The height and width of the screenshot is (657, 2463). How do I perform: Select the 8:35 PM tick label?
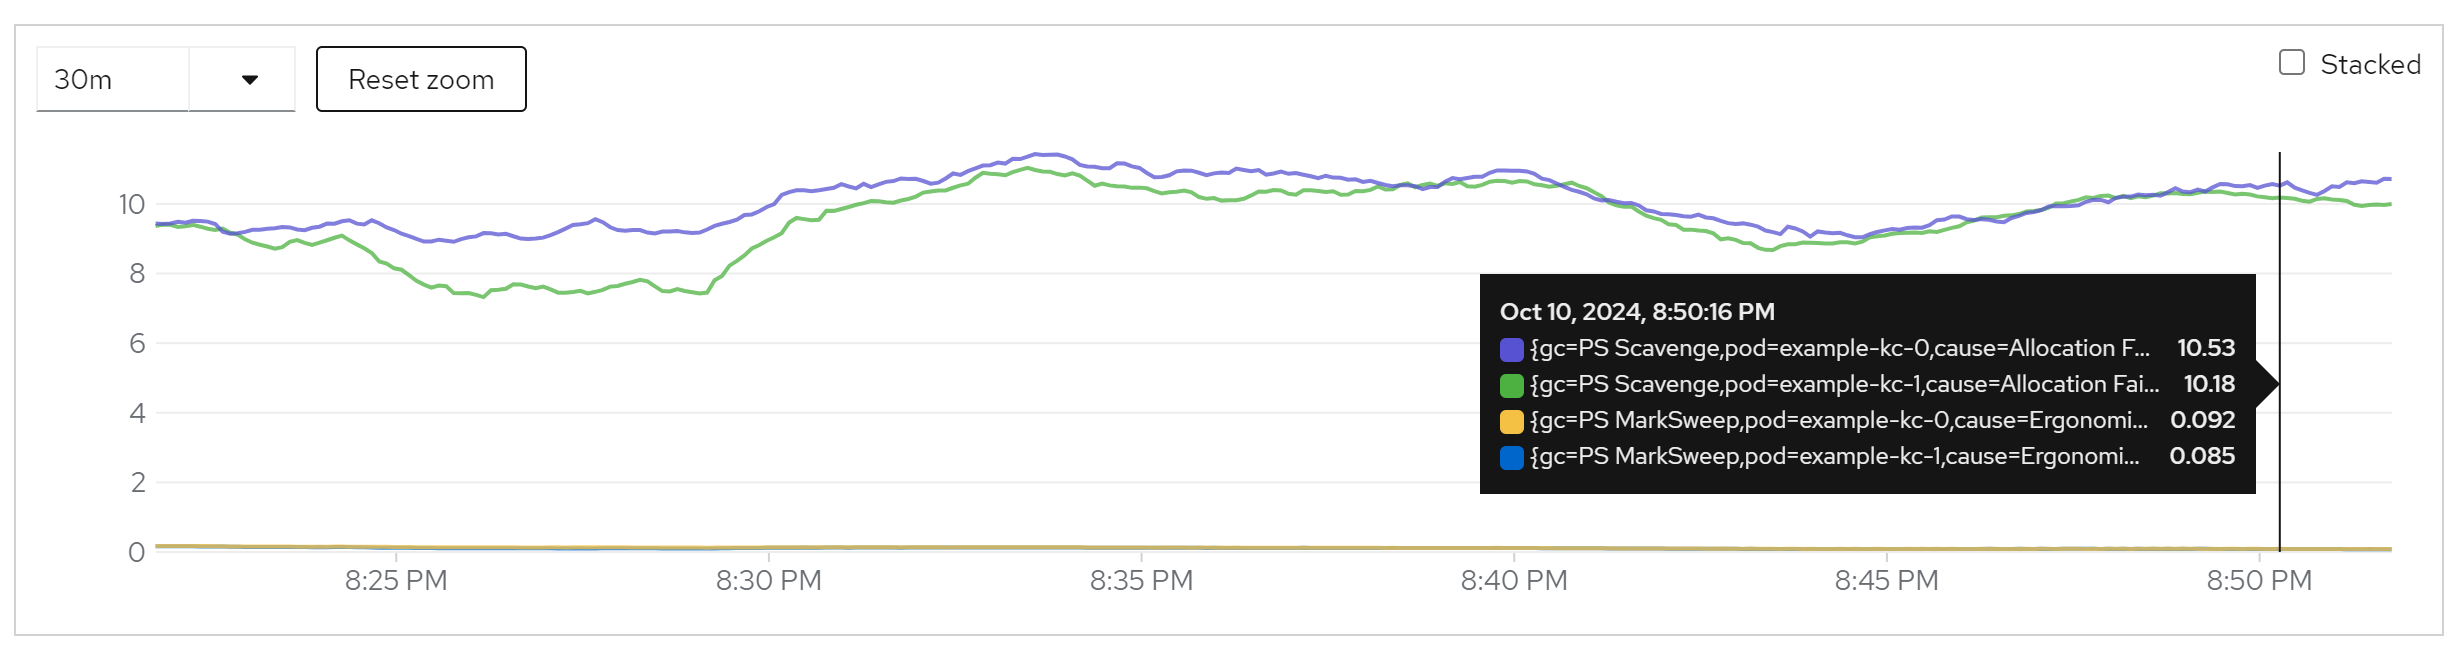[1141, 580]
